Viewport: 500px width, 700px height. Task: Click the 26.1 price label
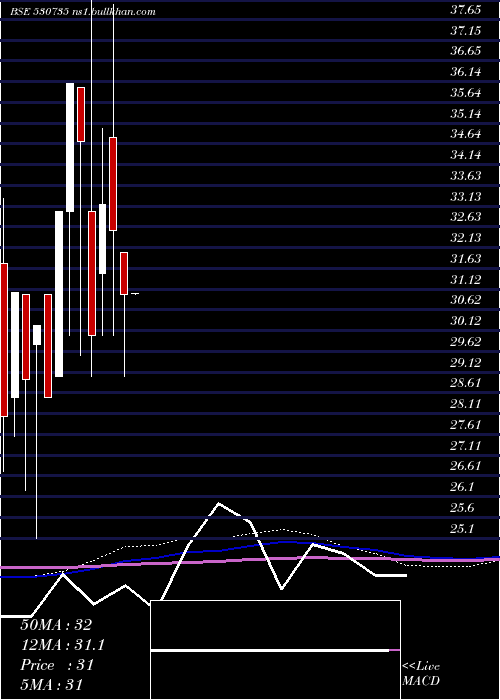point(463,487)
